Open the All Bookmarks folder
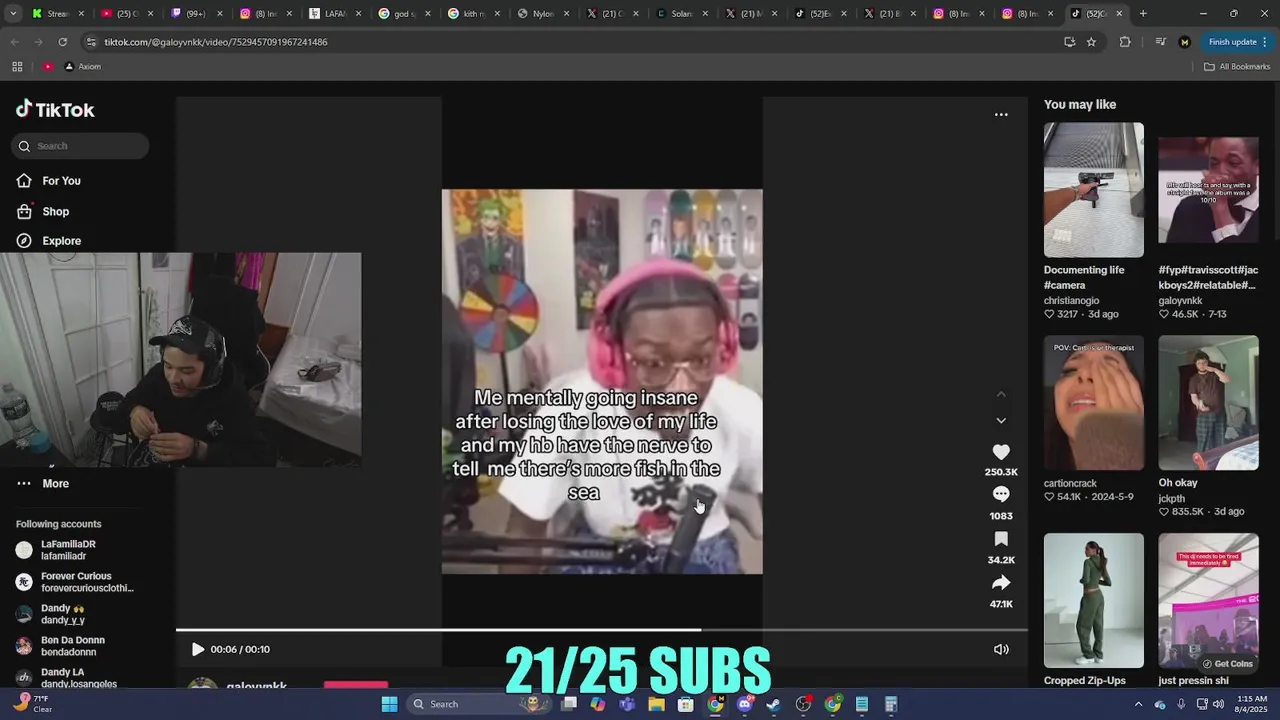 (x=1237, y=67)
